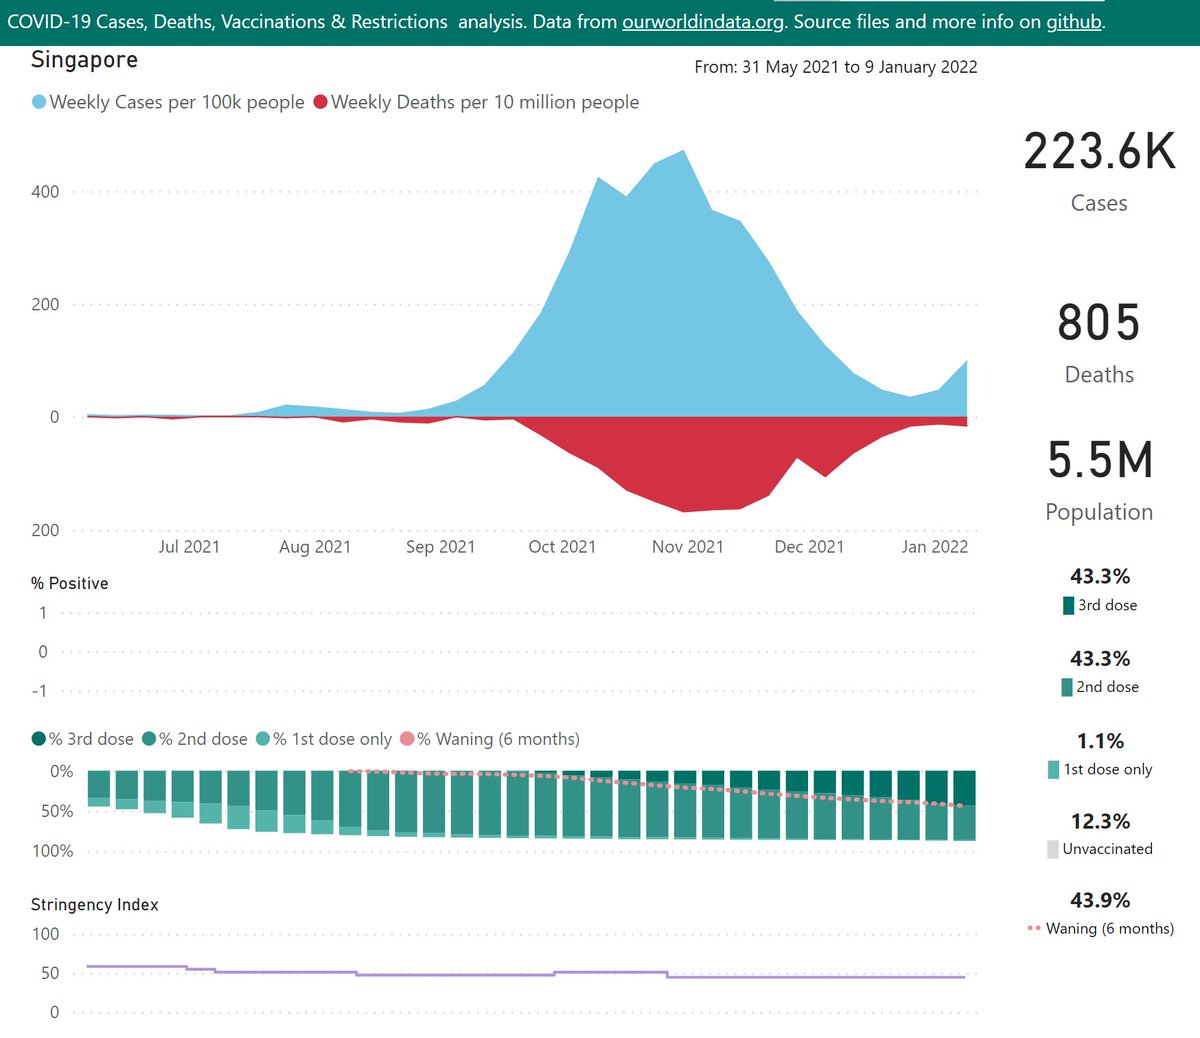1200x1038 pixels.
Task: Click the Unvaccinated grey square icon
Action: [x=1052, y=849]
